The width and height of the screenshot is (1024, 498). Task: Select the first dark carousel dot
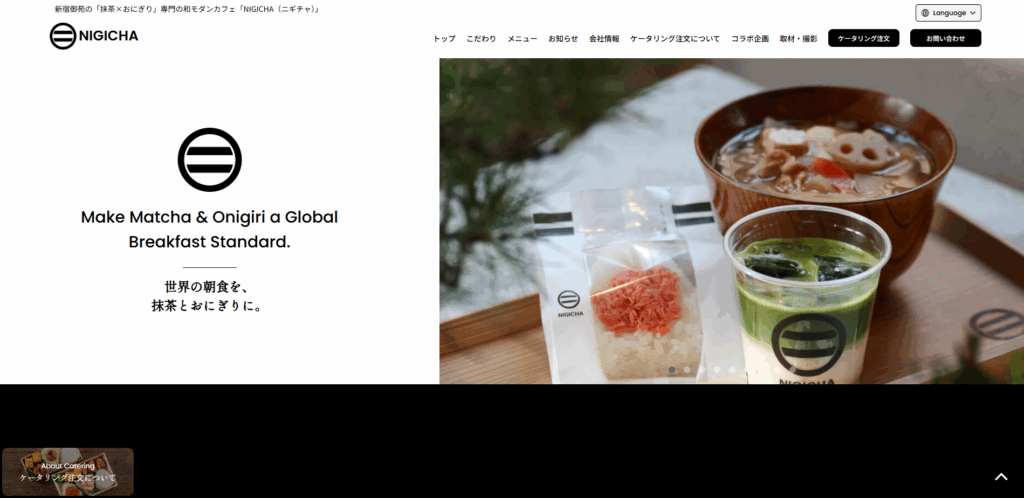[671, 369]
